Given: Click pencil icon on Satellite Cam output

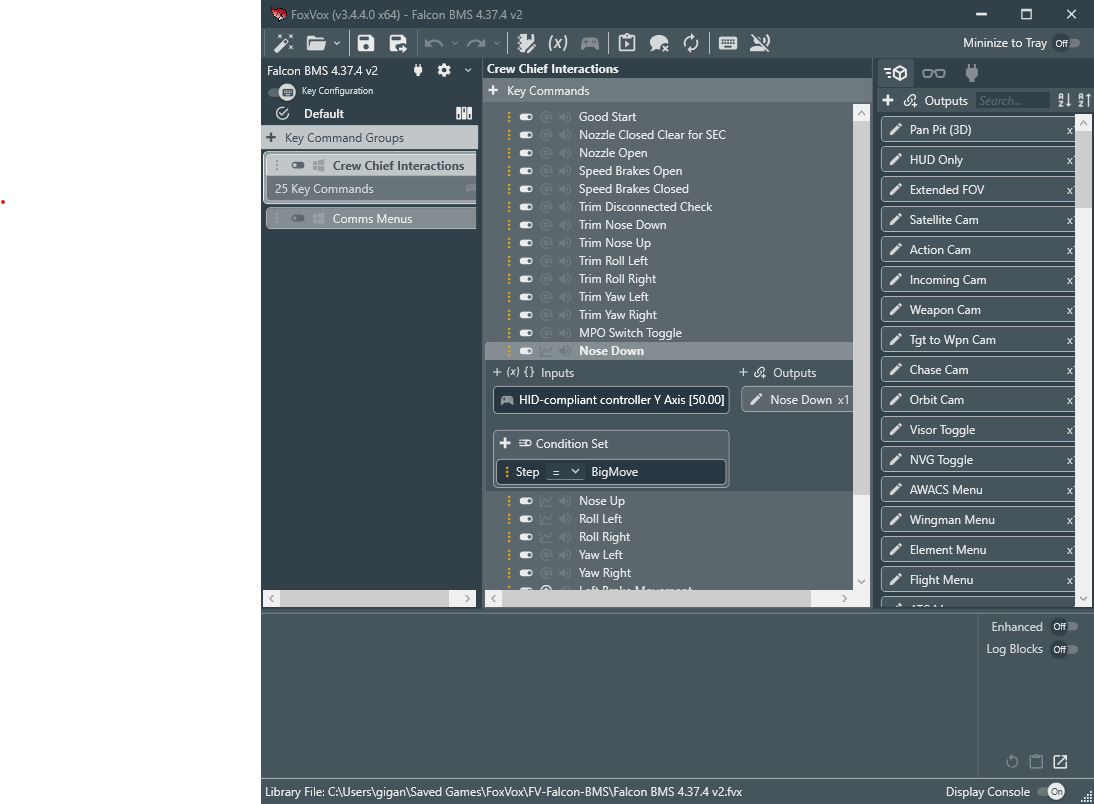Looking at the screenshot, I should (896, 219).
